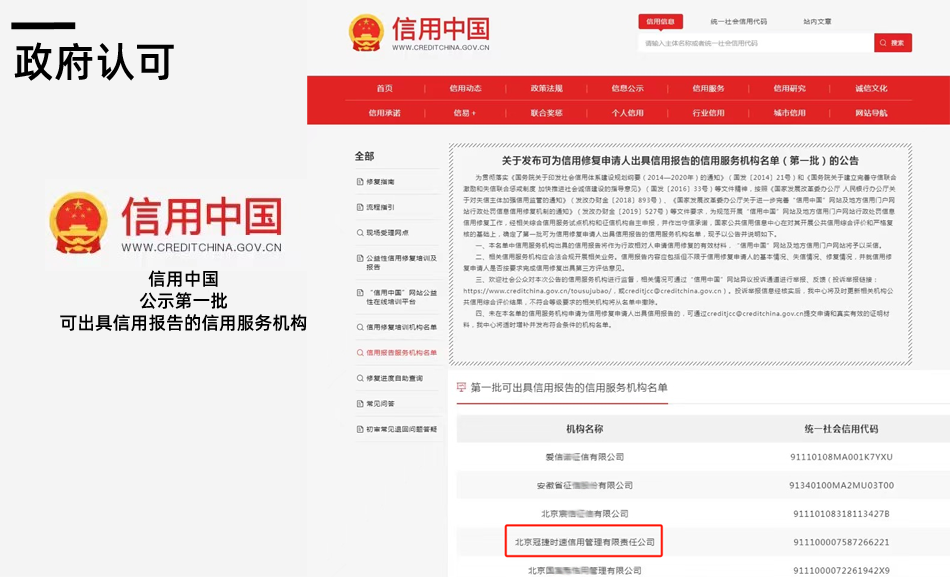
Task: Click the red search button with magnifier
Action: pos(892,43)
